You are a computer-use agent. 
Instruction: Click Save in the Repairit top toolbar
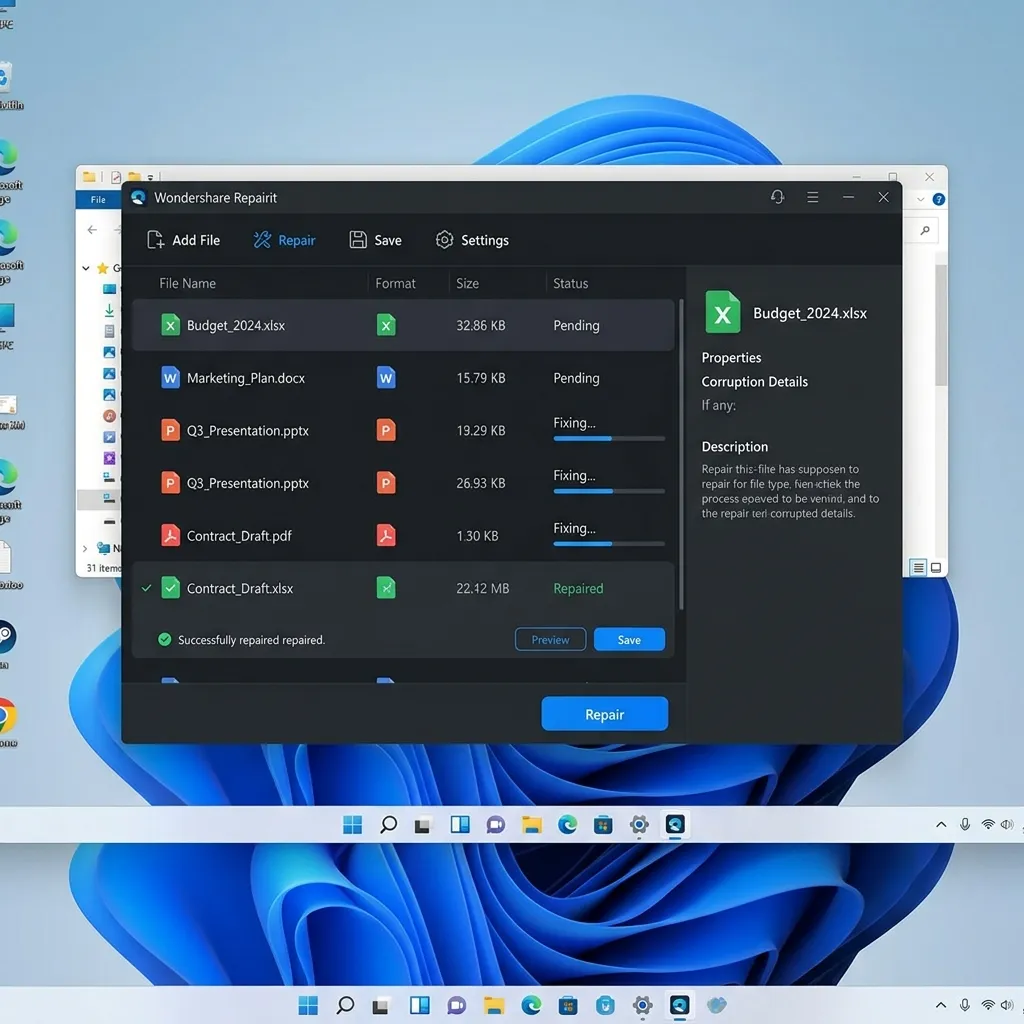click(x=376, y=240)
